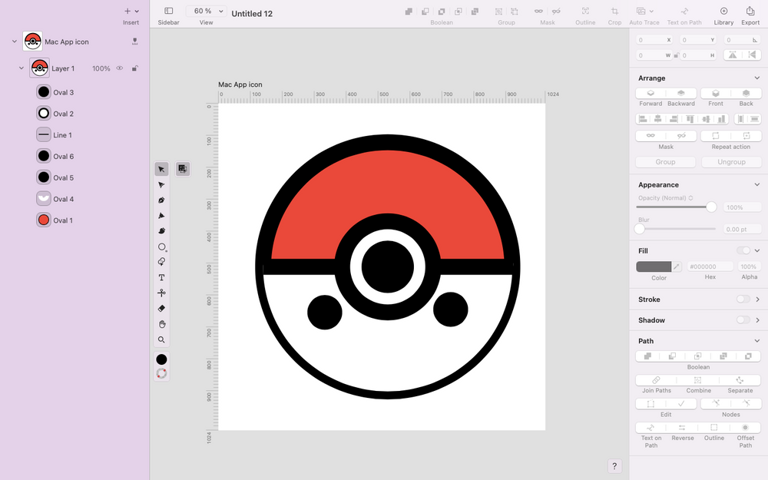The width and height of the screenshot is (768, 480).
Task: Click the Text on Path toolbar icon
Action: (684, 11)
